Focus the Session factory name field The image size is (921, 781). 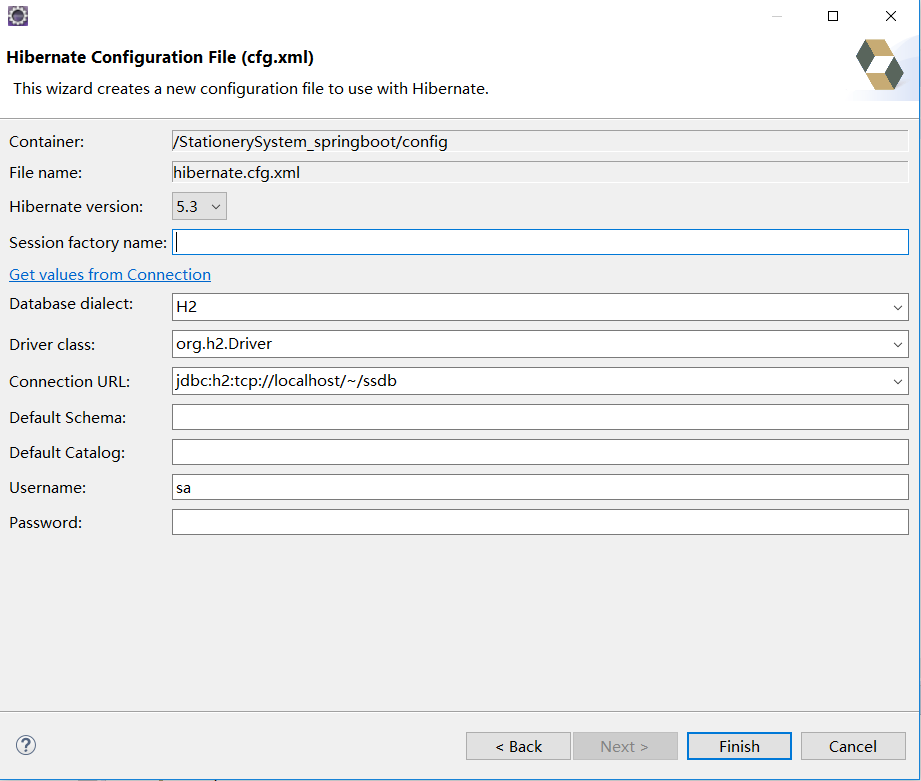point(540,242)
